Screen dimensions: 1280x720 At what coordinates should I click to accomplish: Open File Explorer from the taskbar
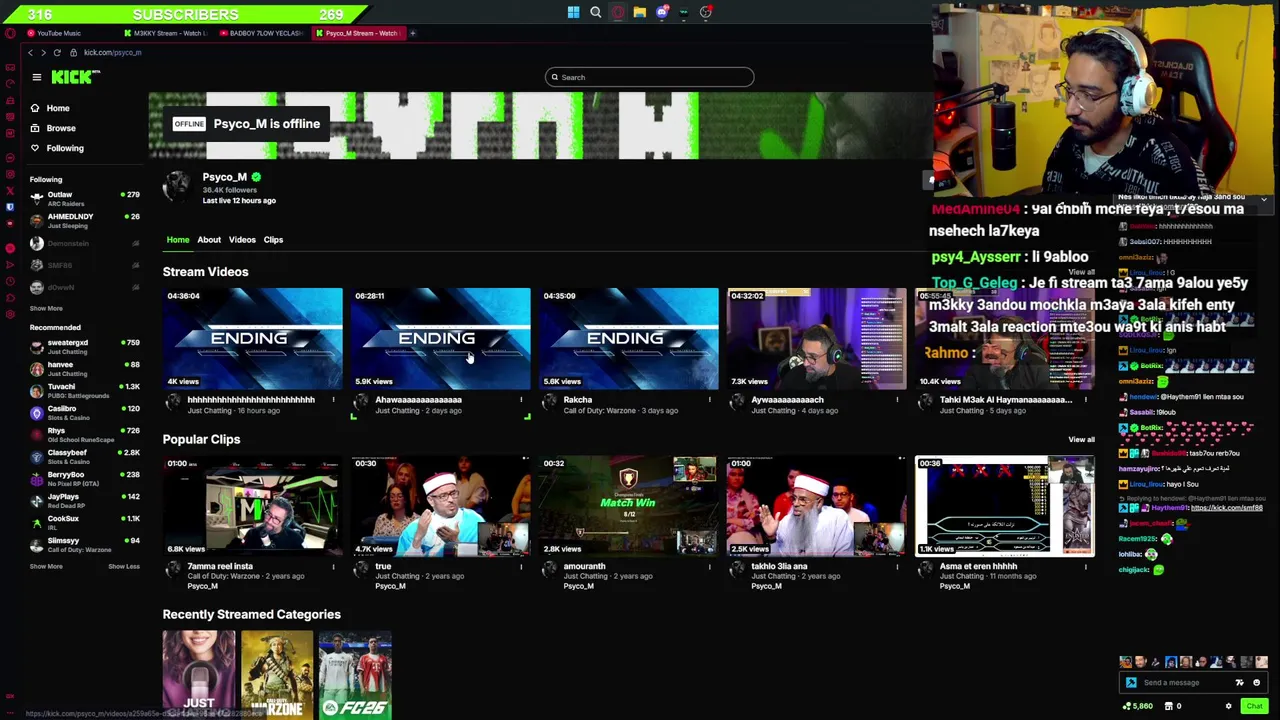pyautogui.click(x=640, y=12)
